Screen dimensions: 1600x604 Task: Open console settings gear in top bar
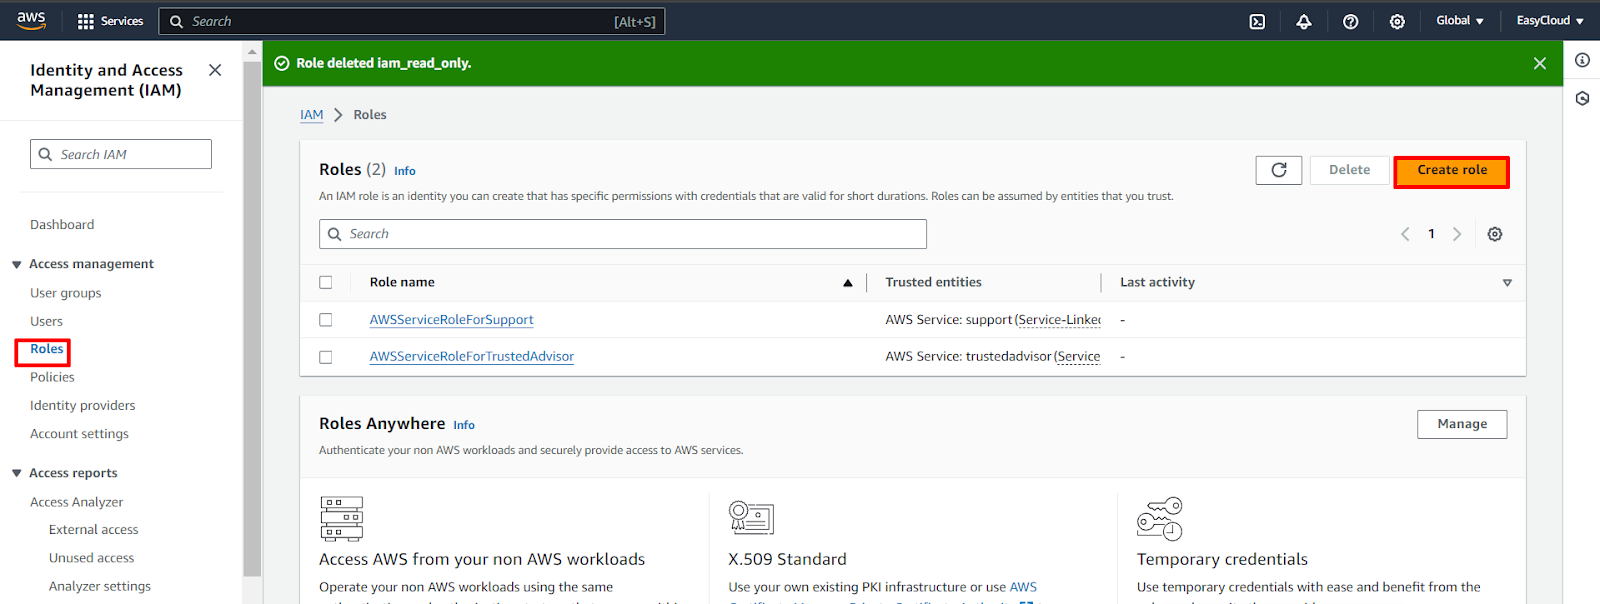point(1397,21)
